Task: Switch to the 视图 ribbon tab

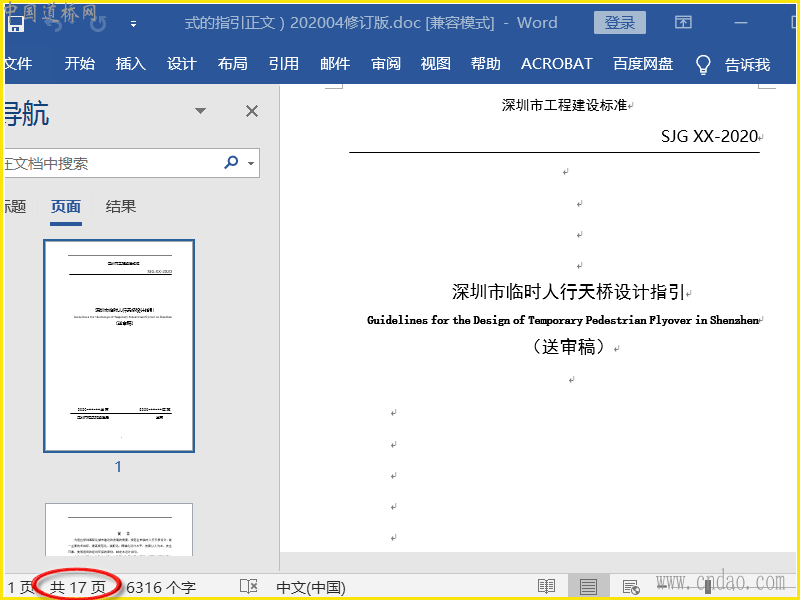Action: click(x=435, y=64)
